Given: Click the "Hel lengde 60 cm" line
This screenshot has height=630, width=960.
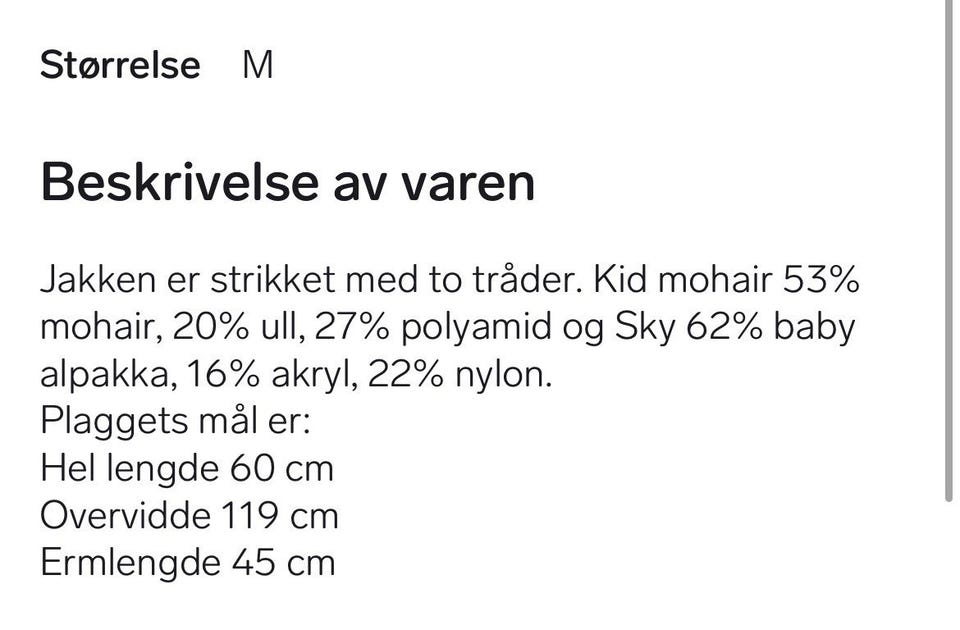Looking at the screenshot, I should [187, 468].
